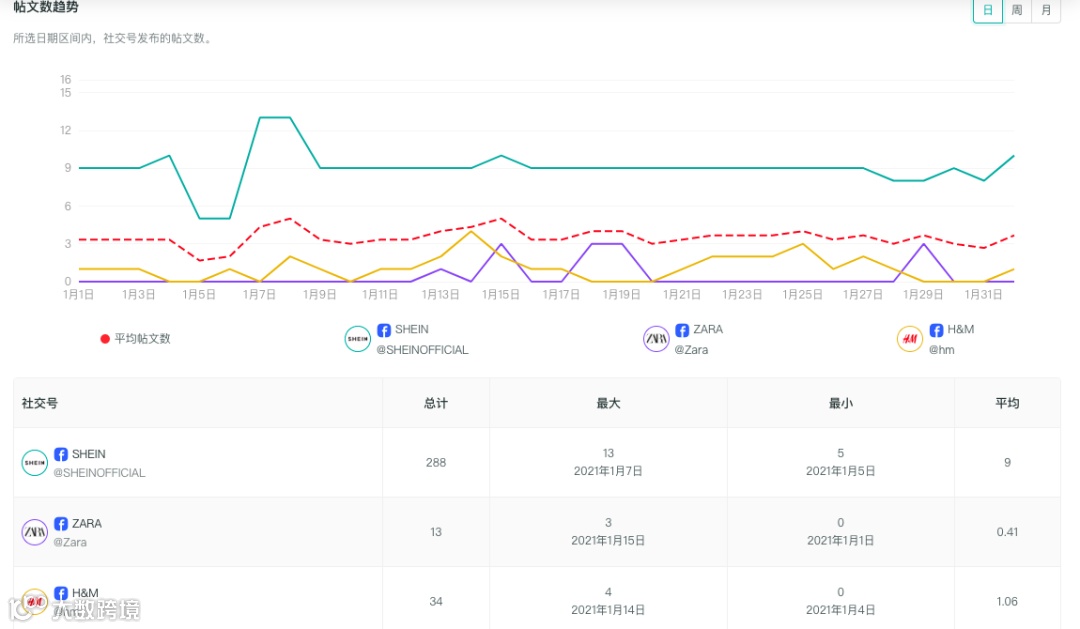1080x629 pixels.
Task: Select H&M min date 2021年1月4日
Action: 840,611
